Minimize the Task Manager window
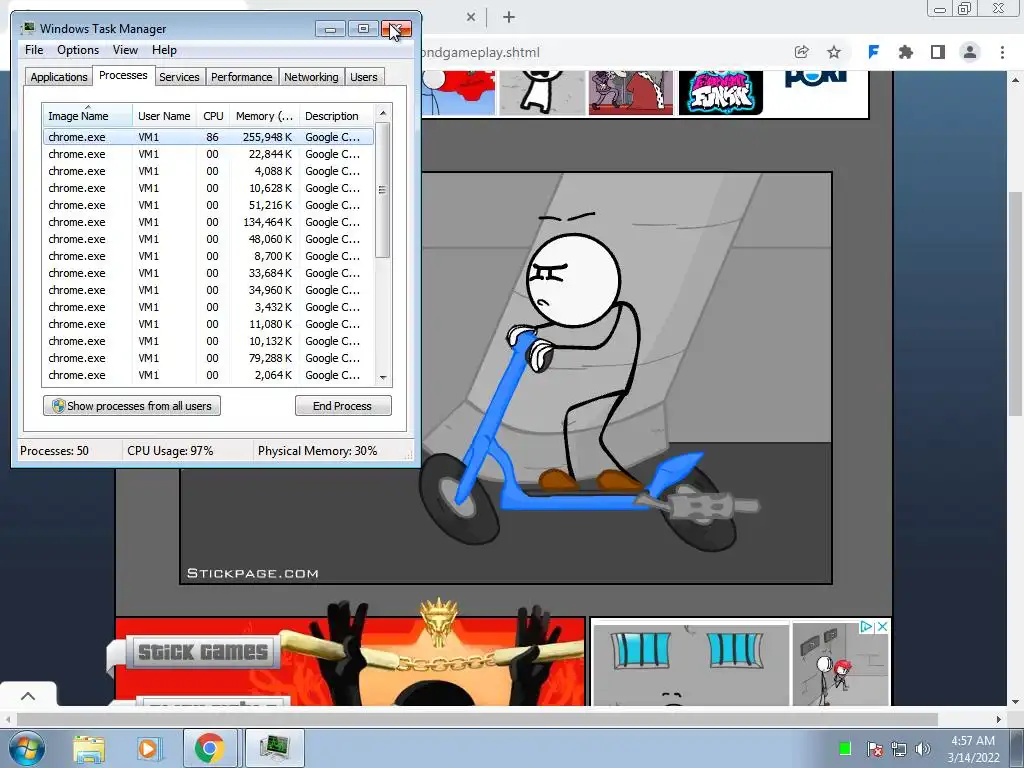 coord(330,29)
